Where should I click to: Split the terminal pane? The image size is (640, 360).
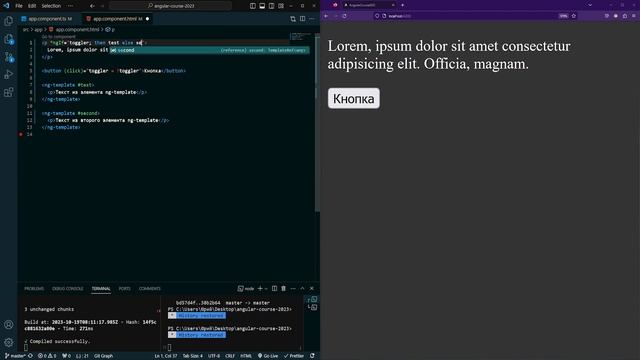274,289
